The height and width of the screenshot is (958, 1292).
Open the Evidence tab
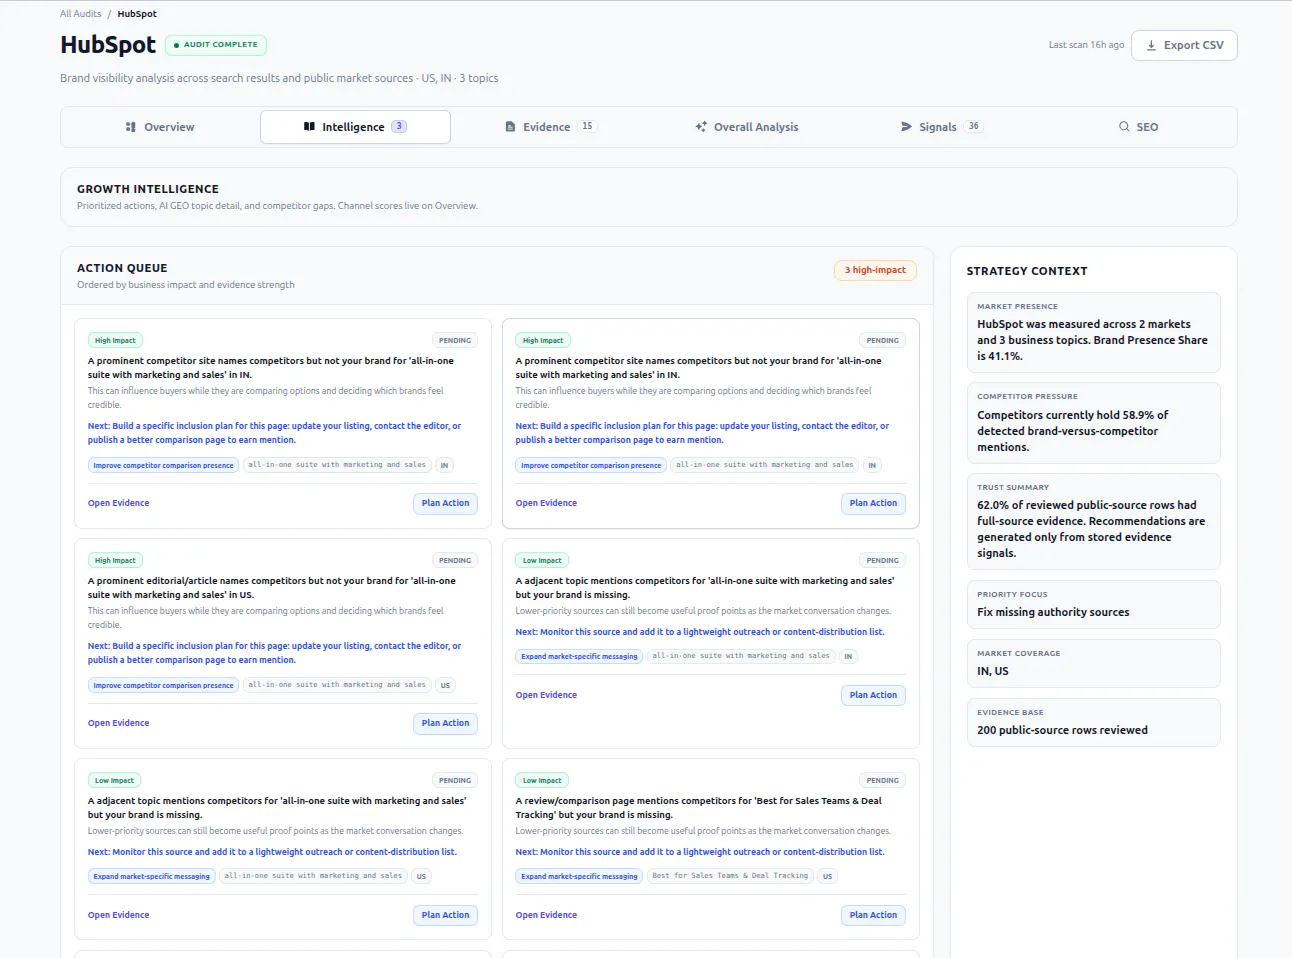[x=550, y=127]
